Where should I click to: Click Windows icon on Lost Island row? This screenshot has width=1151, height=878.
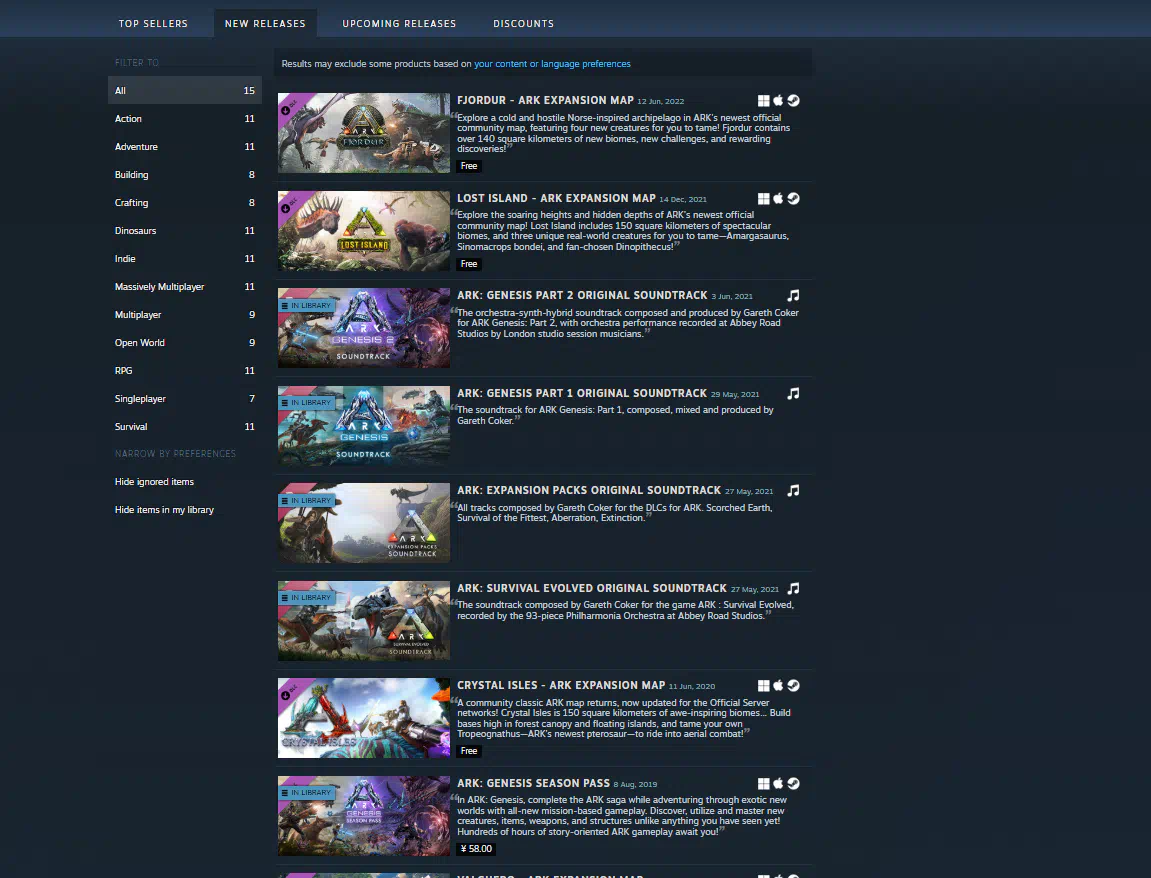pyautogui.click(x=763, y=199)
